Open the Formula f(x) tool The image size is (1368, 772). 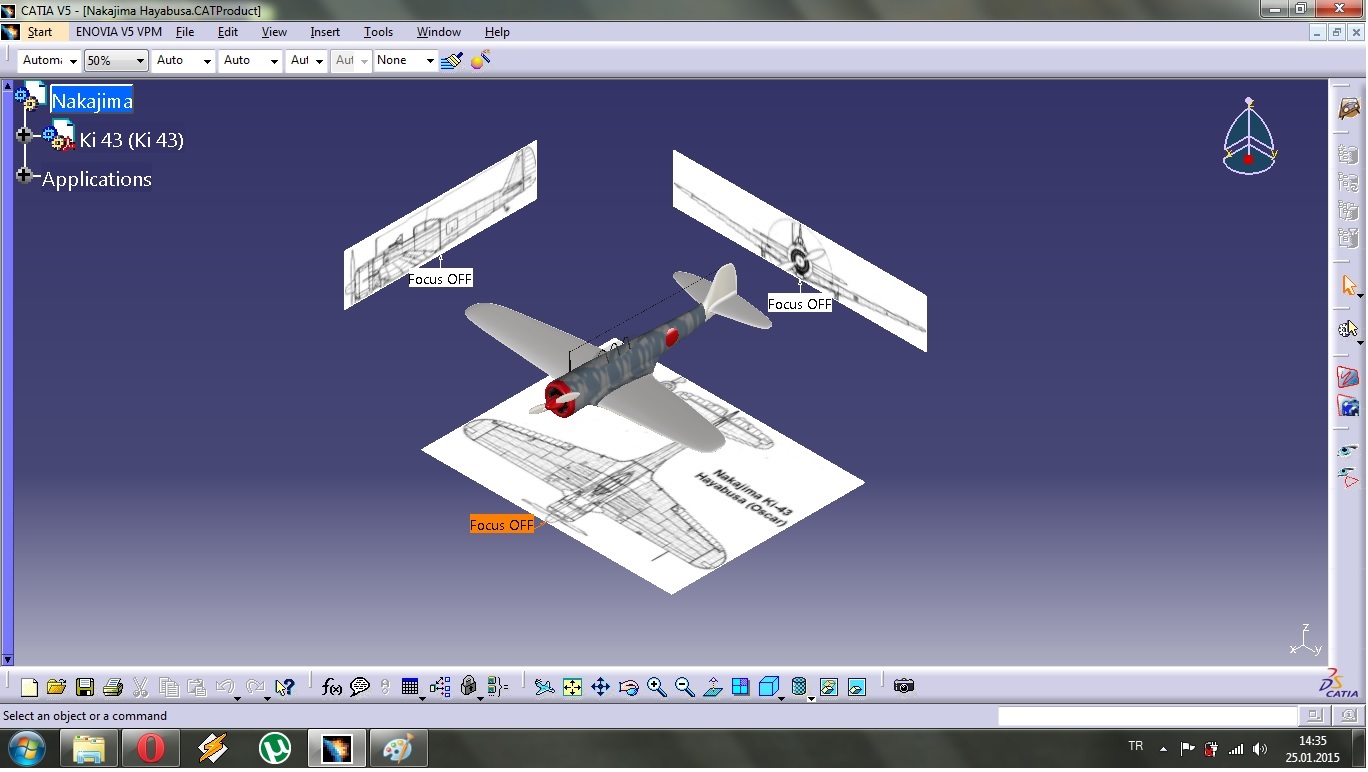click(x=332, y=687)
